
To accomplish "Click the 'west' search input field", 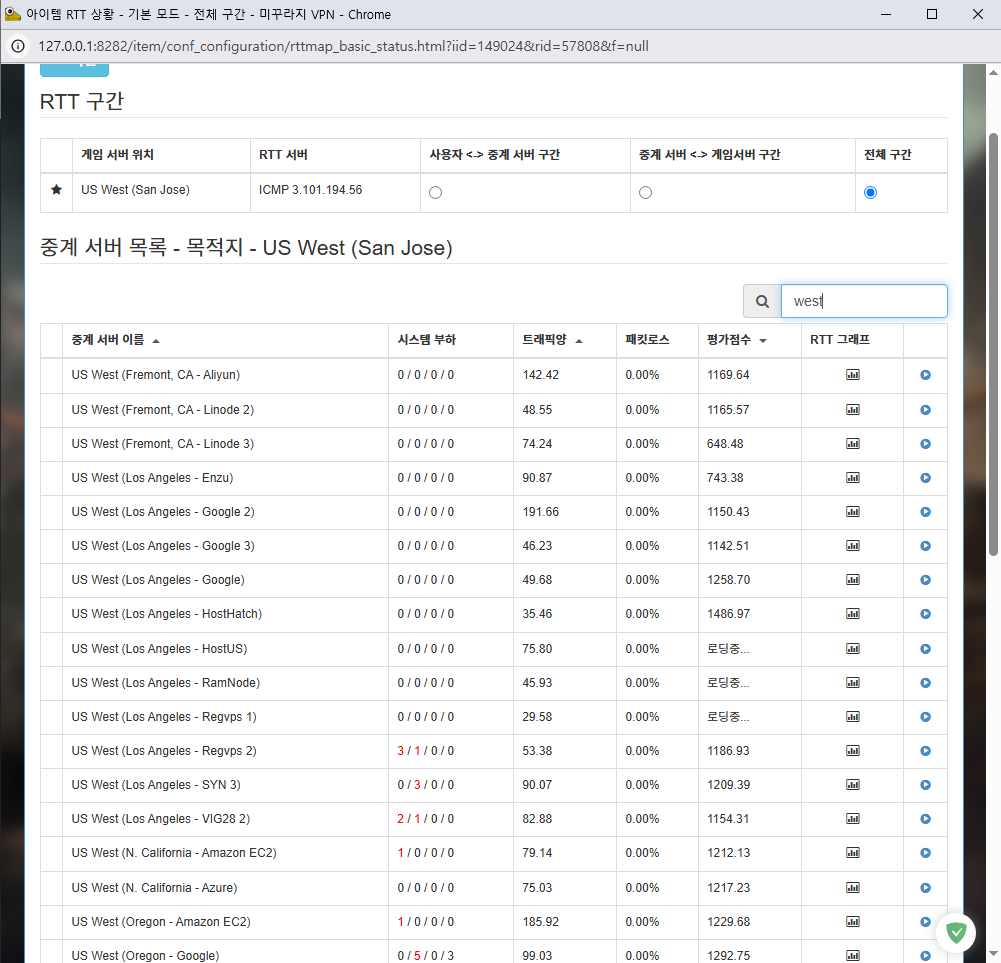I will [864, 301].
